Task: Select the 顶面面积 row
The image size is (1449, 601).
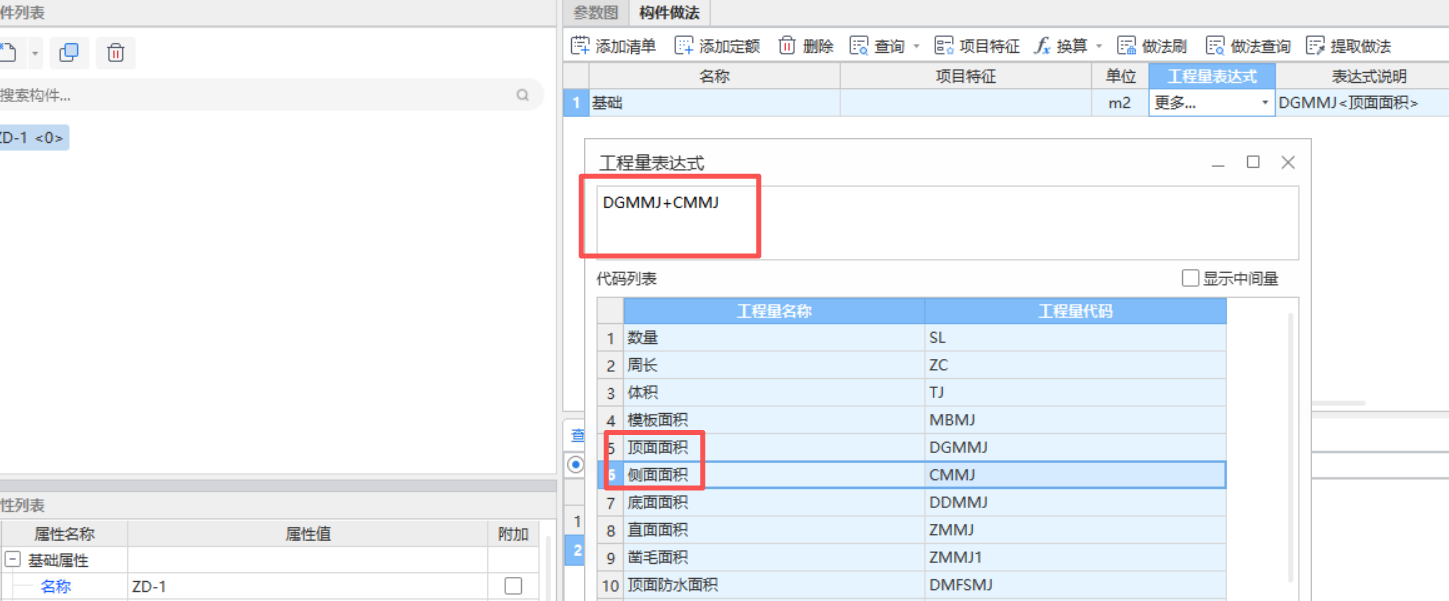Action: coord(912,447)
